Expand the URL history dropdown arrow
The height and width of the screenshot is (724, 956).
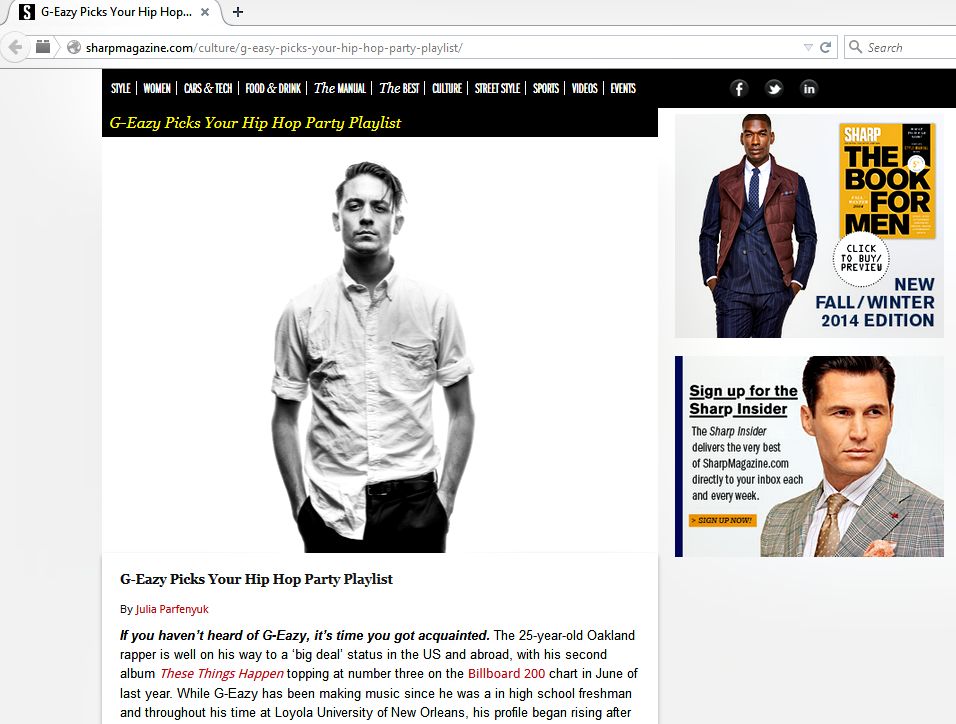click(x=808, y=48)
